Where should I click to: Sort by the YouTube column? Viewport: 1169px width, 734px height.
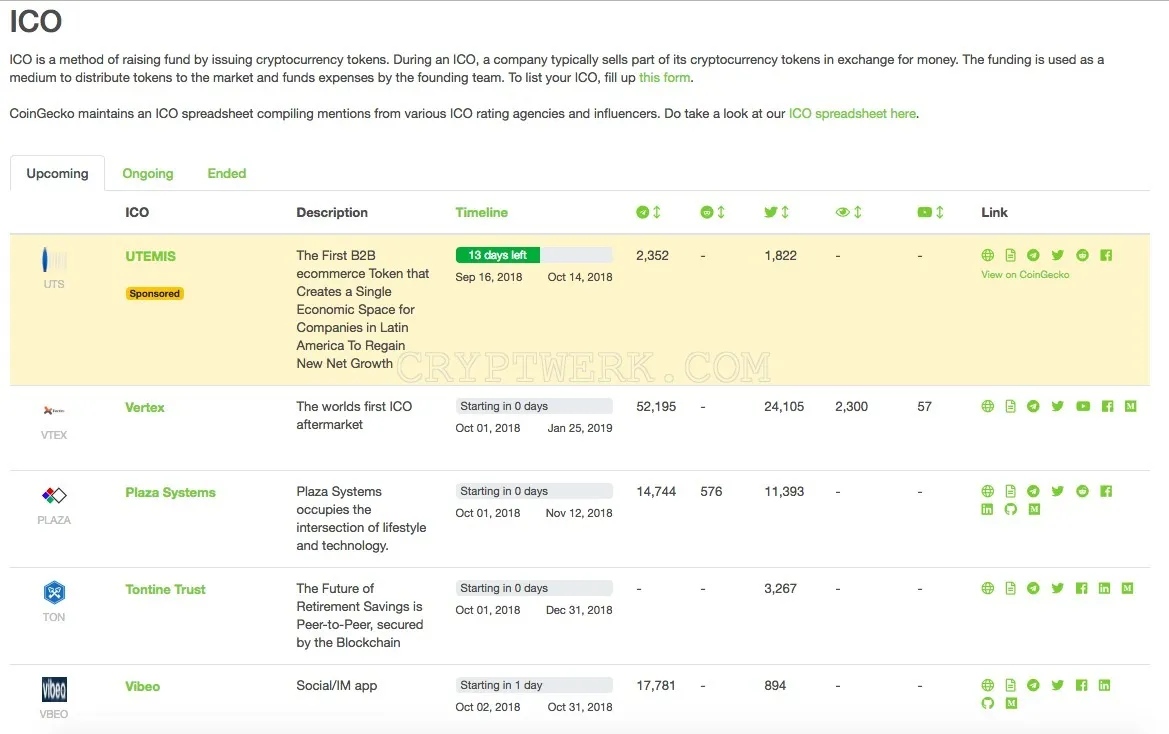click(x=930, y=212)
